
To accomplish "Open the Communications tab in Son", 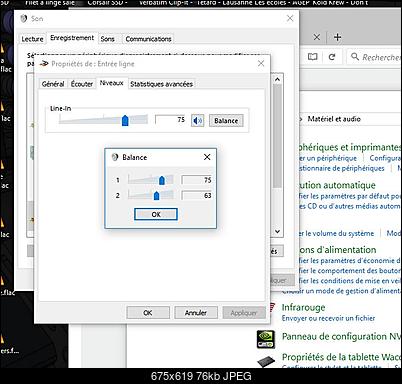I will [x=148, y=39].
